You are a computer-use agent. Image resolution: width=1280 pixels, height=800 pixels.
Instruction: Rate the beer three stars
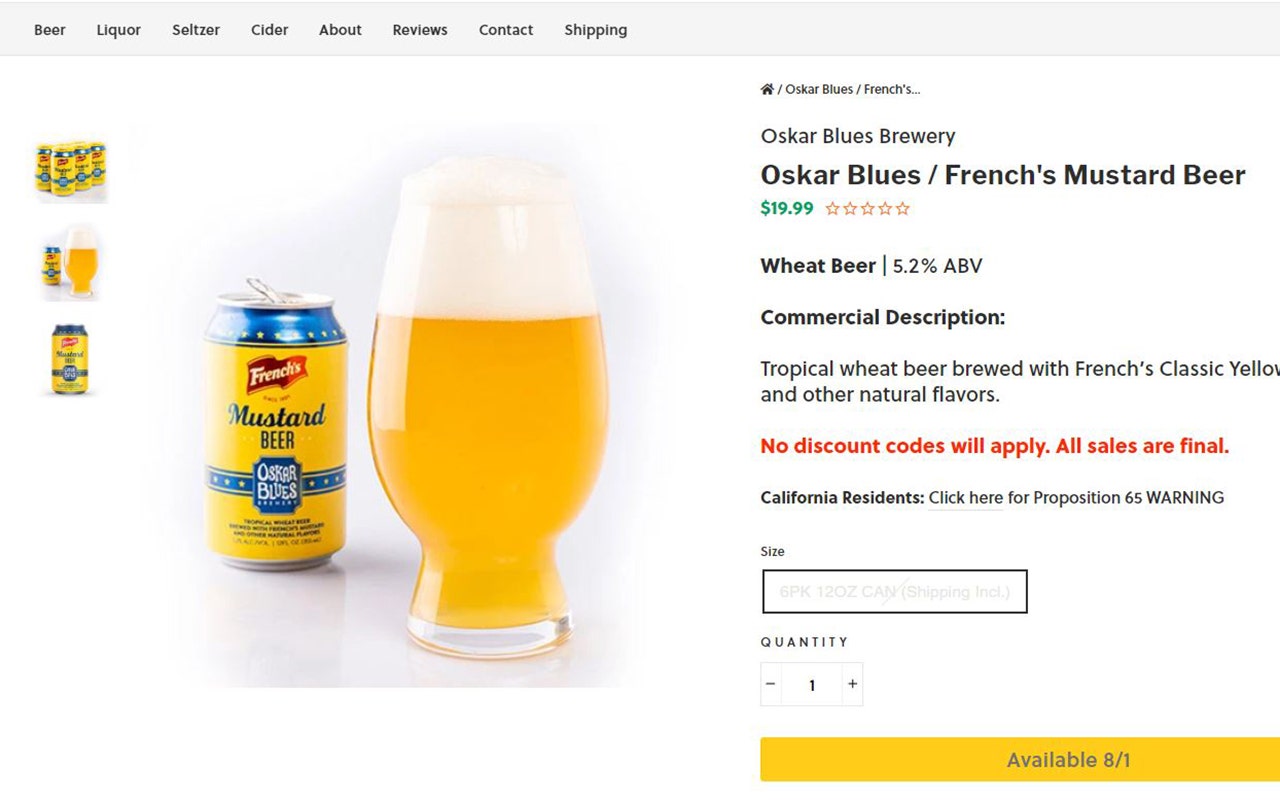pyautogui.click(x=867, y=208)
